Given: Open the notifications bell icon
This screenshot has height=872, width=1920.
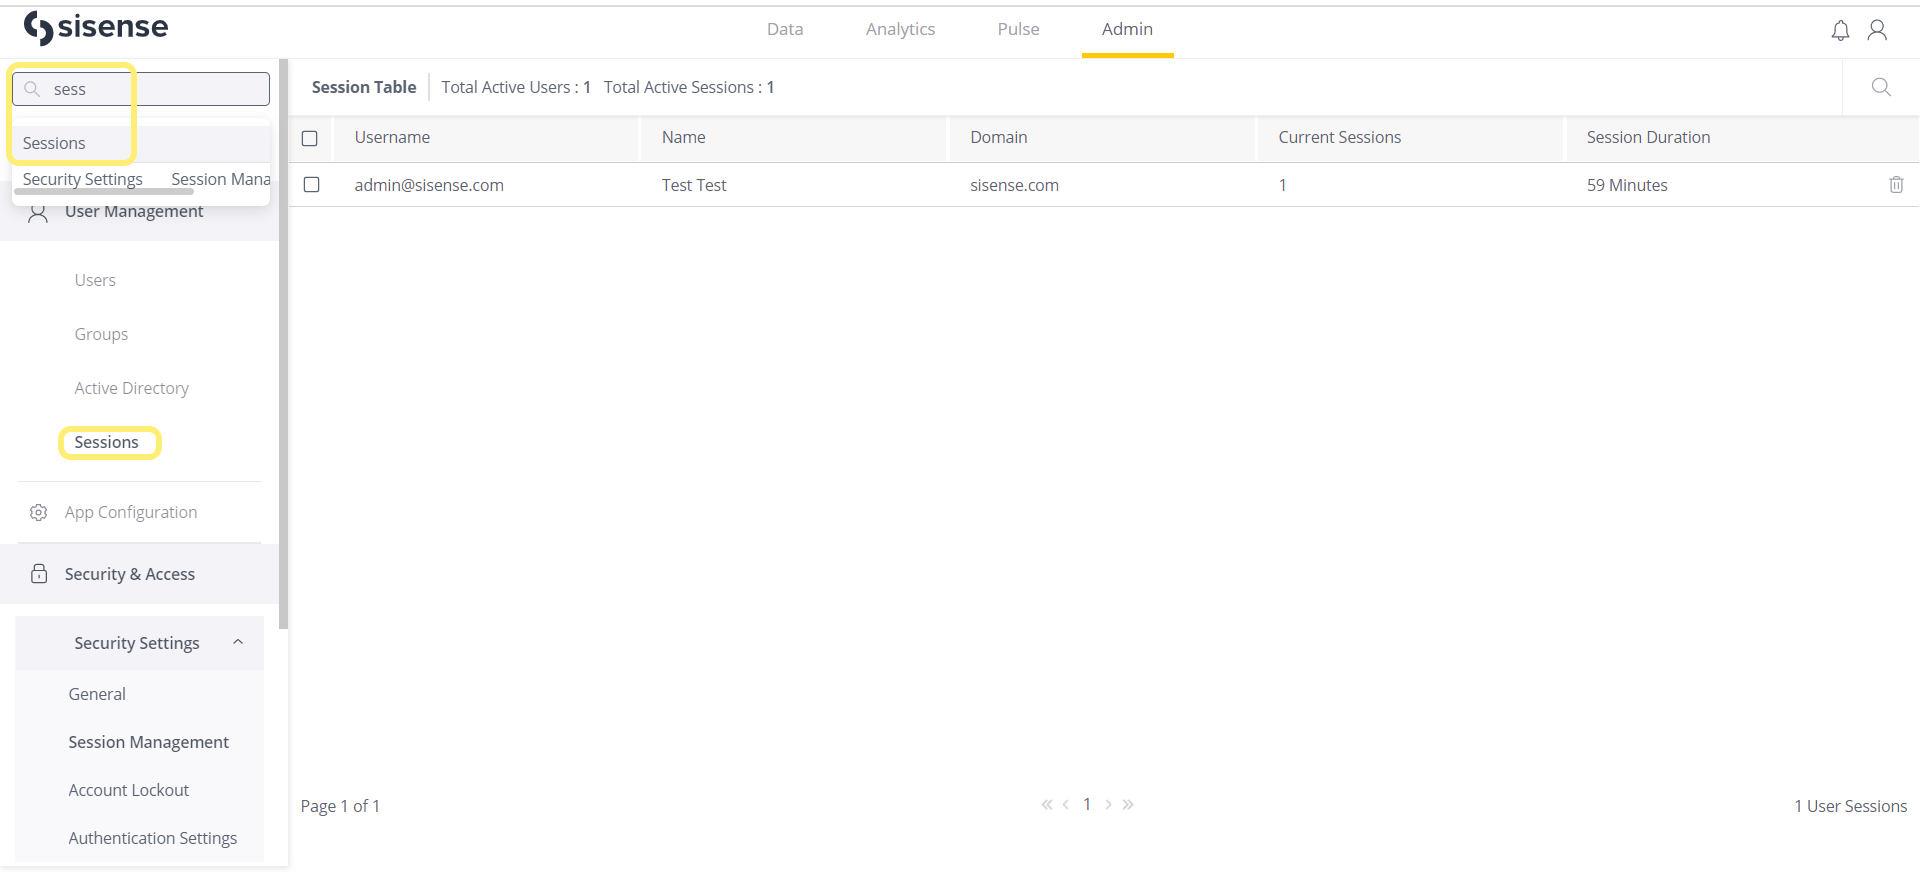Looking at the screenshot, I should tap(1840, 30).
